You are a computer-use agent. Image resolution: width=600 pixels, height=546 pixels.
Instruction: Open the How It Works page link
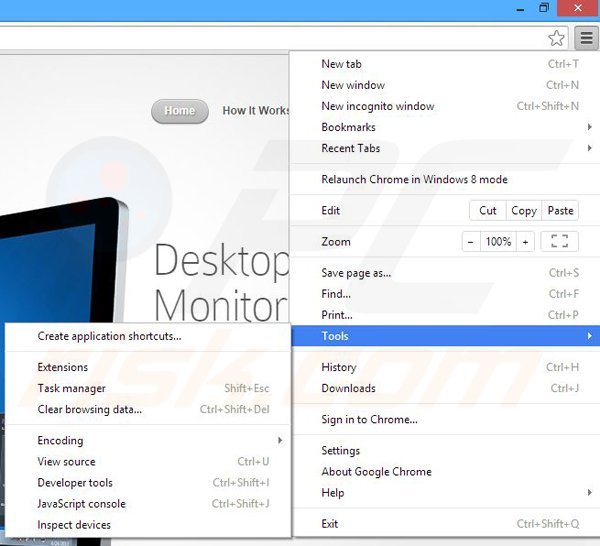256,111
